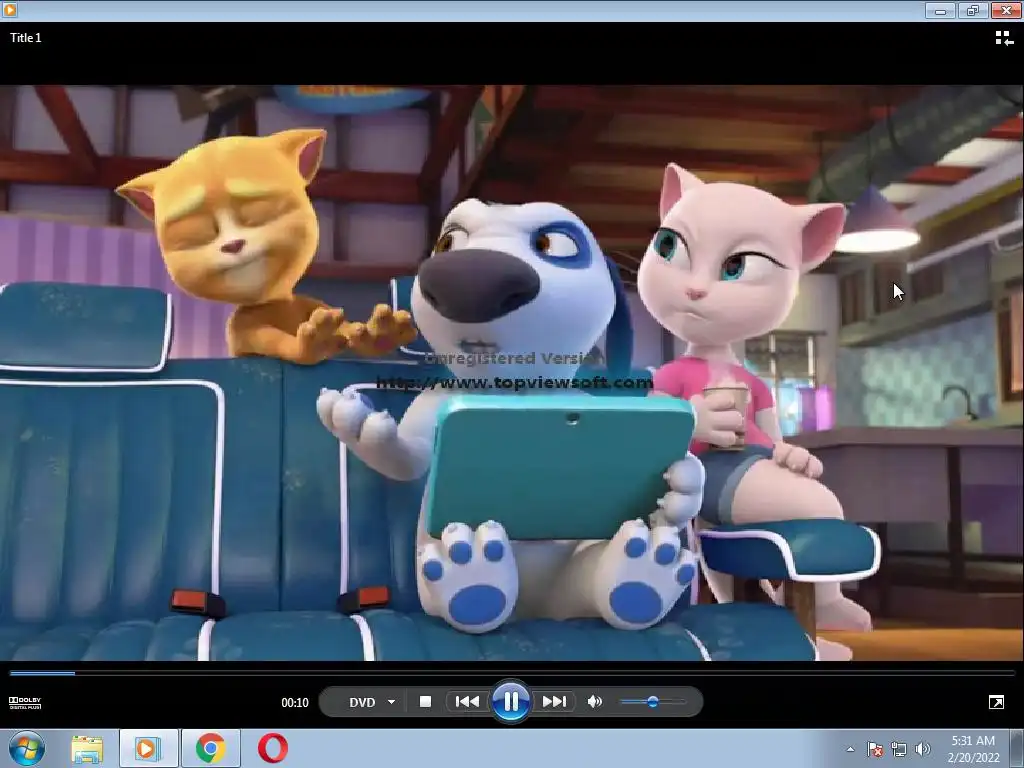Open the Windows Start menu
This screenshot has width=1024, height=768.
[27, 748]
